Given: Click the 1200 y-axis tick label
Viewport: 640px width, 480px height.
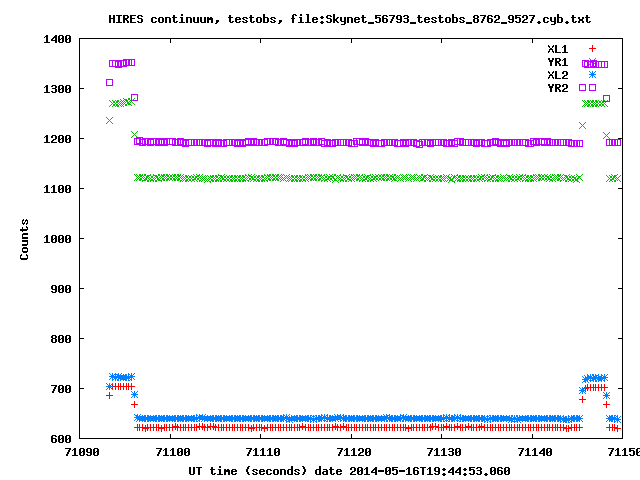Looking at the screenshot, I should point(58,139).
